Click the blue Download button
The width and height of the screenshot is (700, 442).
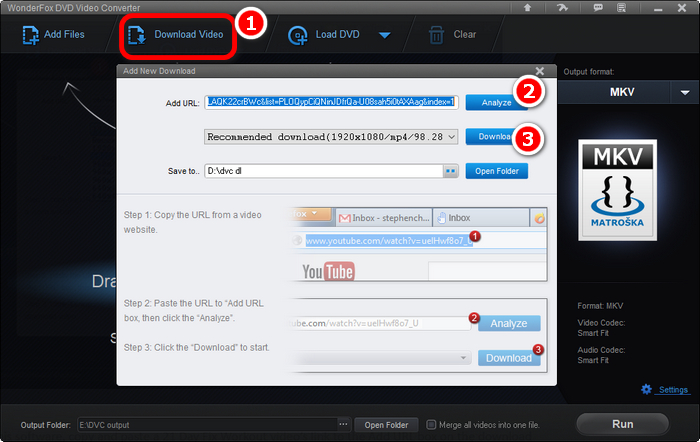tap(496, 137)
